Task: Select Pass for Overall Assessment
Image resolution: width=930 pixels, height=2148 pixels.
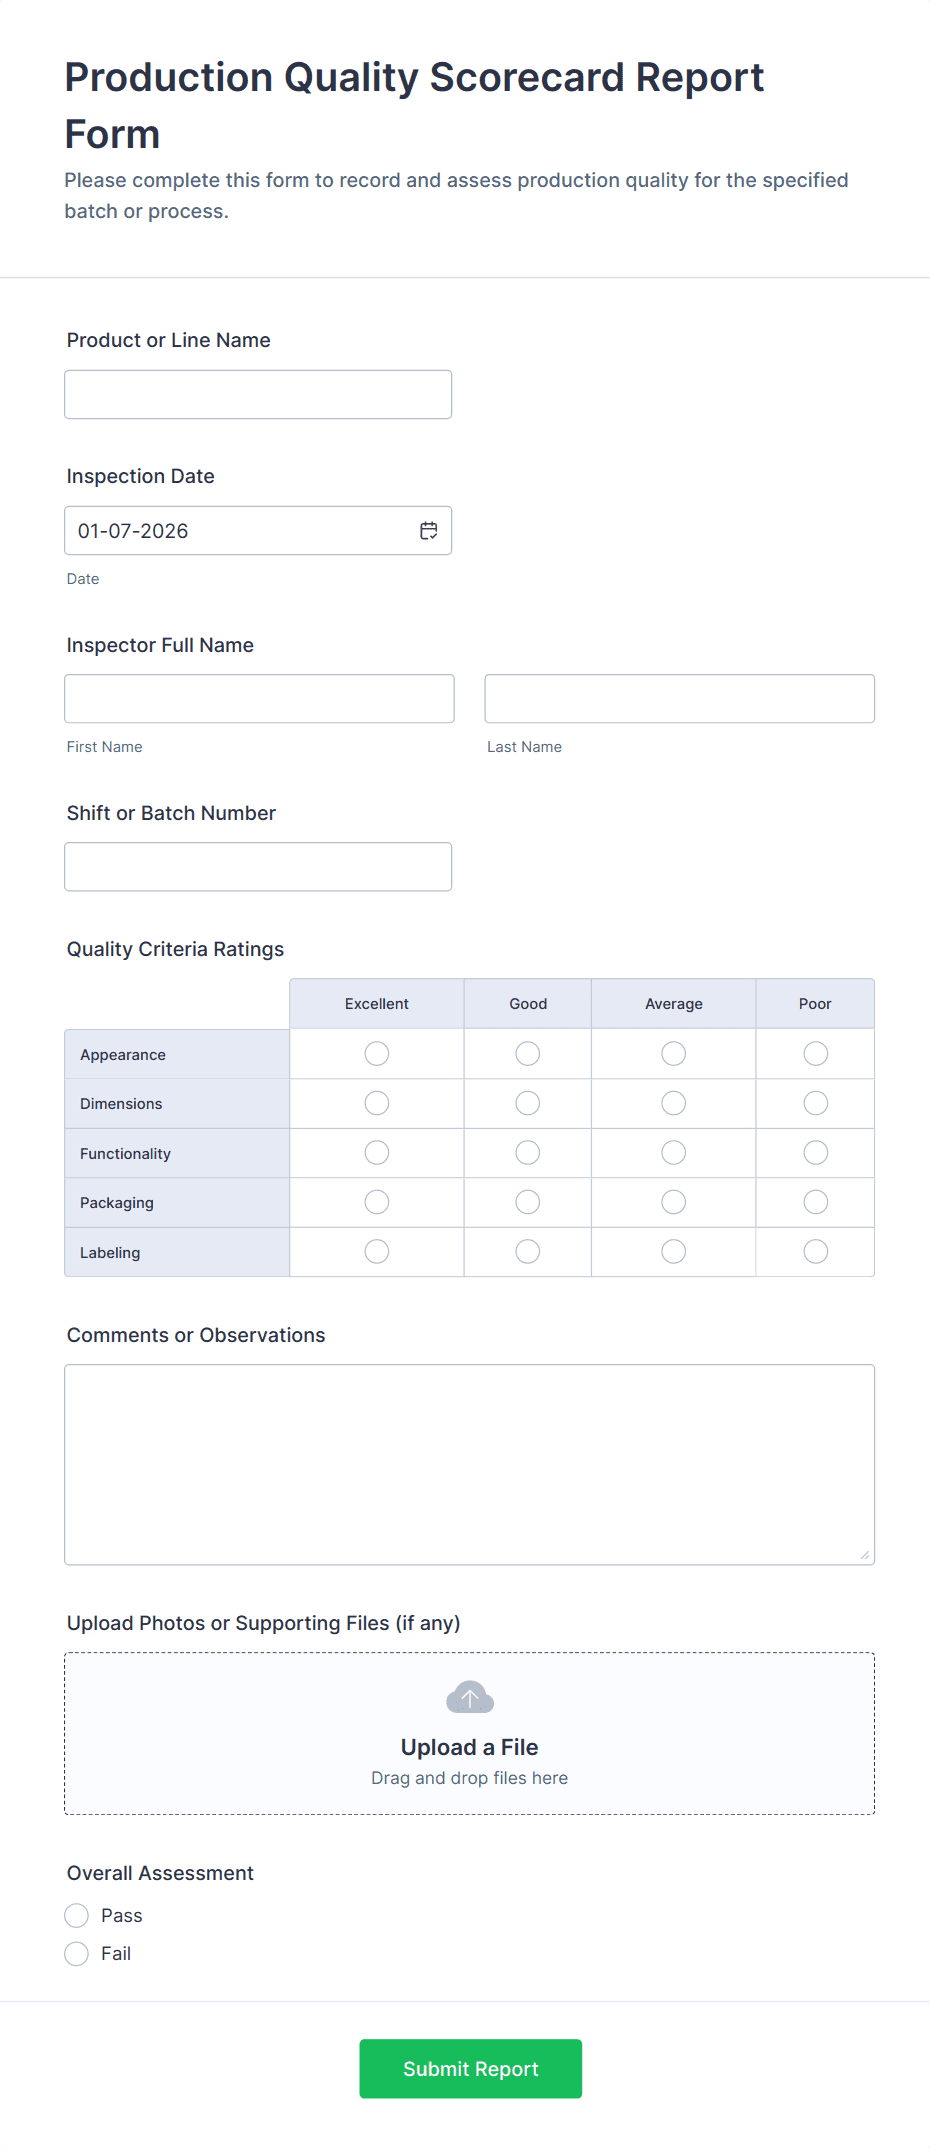Action: [76, 1915]
